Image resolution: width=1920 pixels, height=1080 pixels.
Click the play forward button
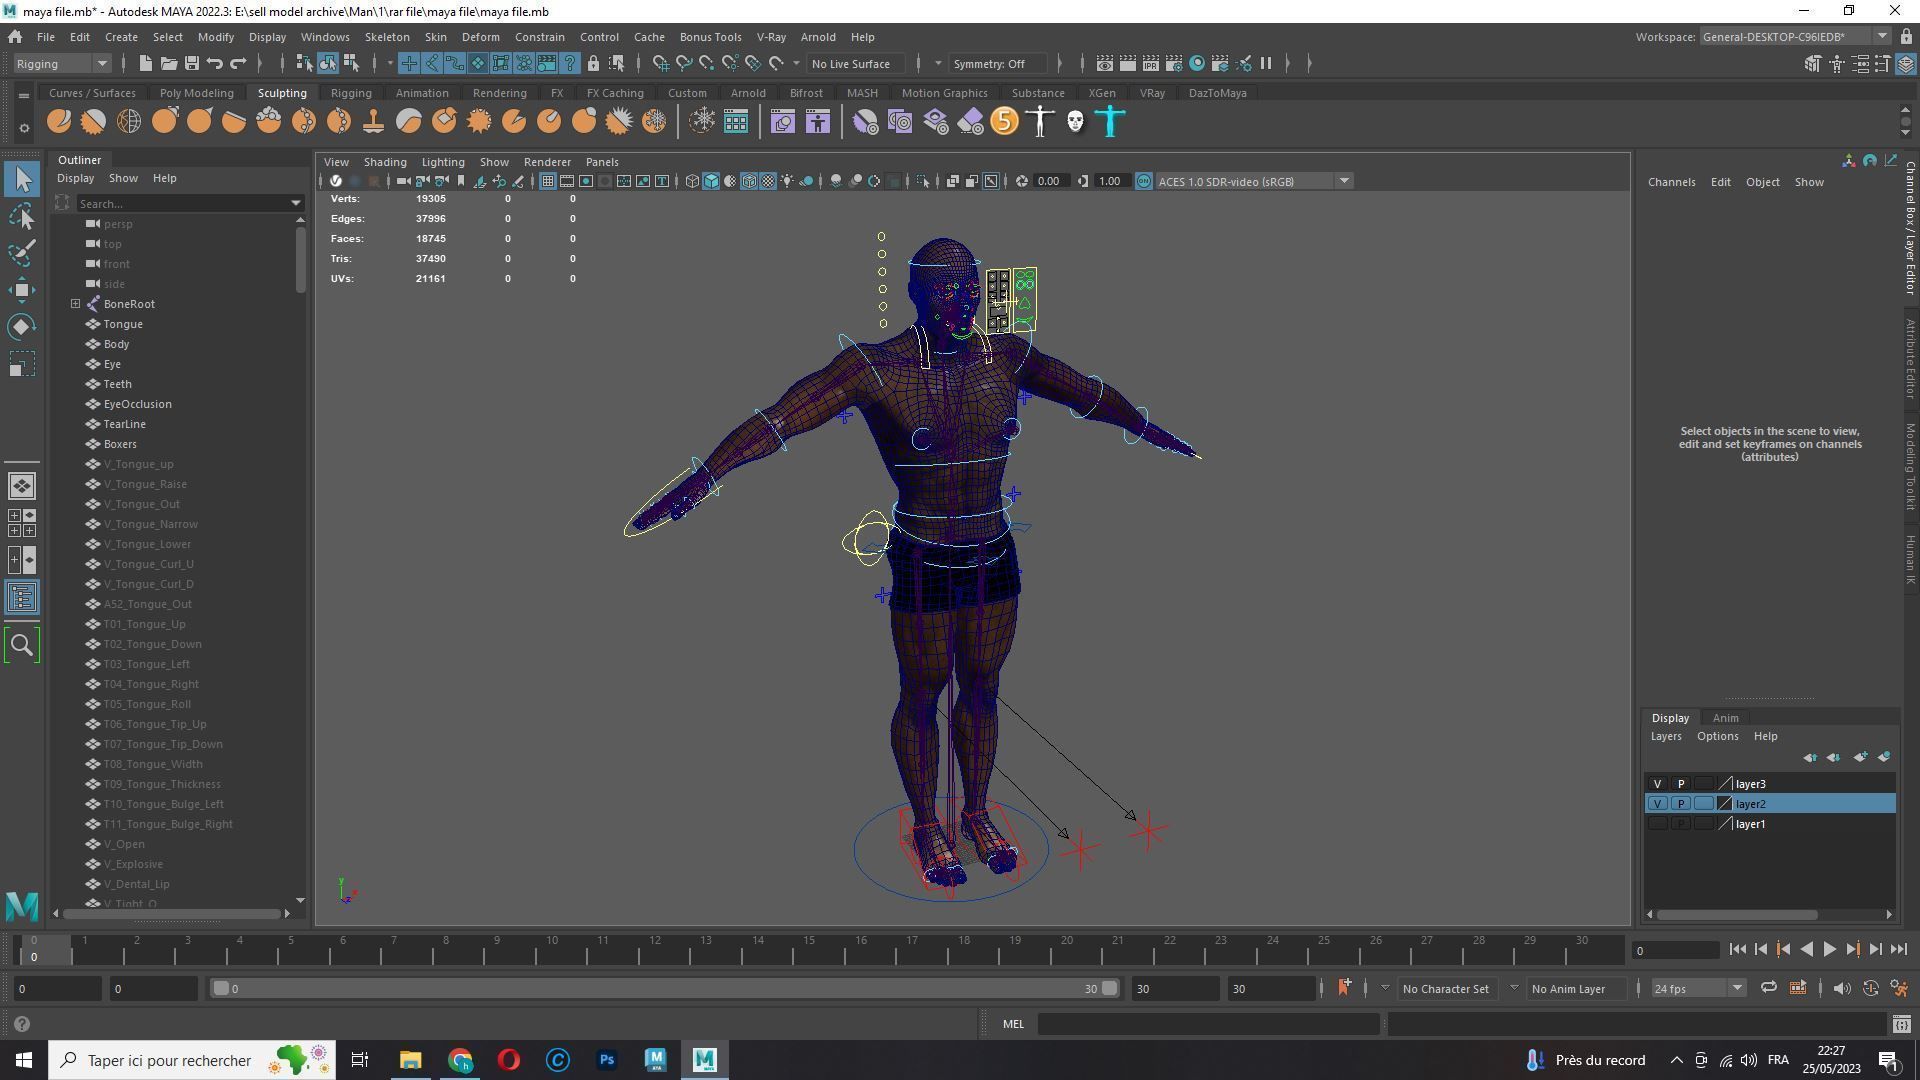tap(1829, 950)
